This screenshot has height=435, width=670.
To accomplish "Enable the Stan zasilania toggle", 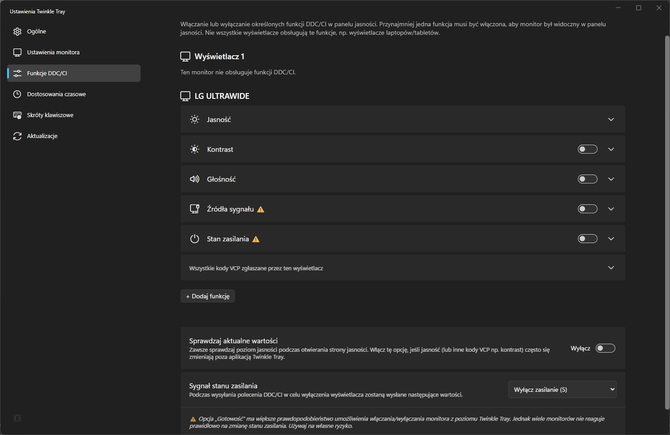I will tap(587, 239).
